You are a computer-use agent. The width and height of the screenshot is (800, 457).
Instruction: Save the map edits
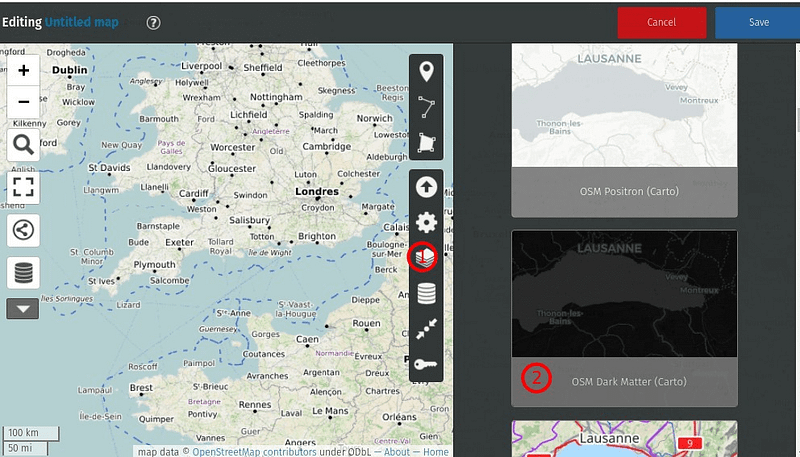pos(758,22)
